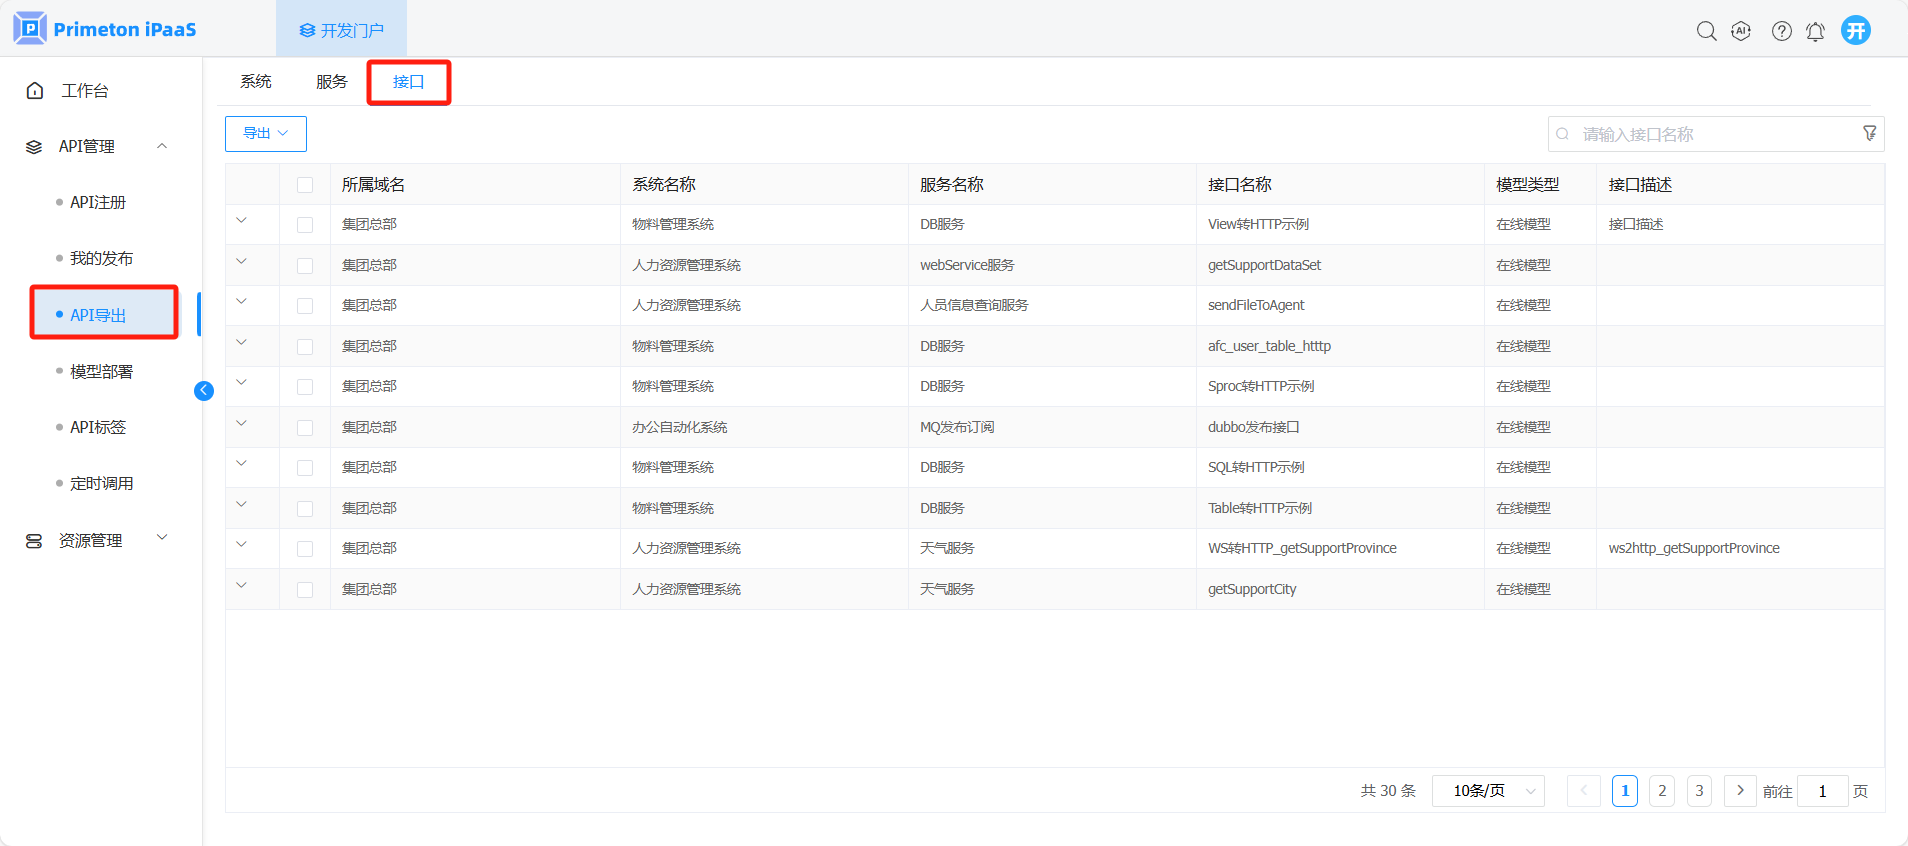Screen dimensions: 1908x846
Task: Open the 导出 dropdown button
Action: point(265,134)
